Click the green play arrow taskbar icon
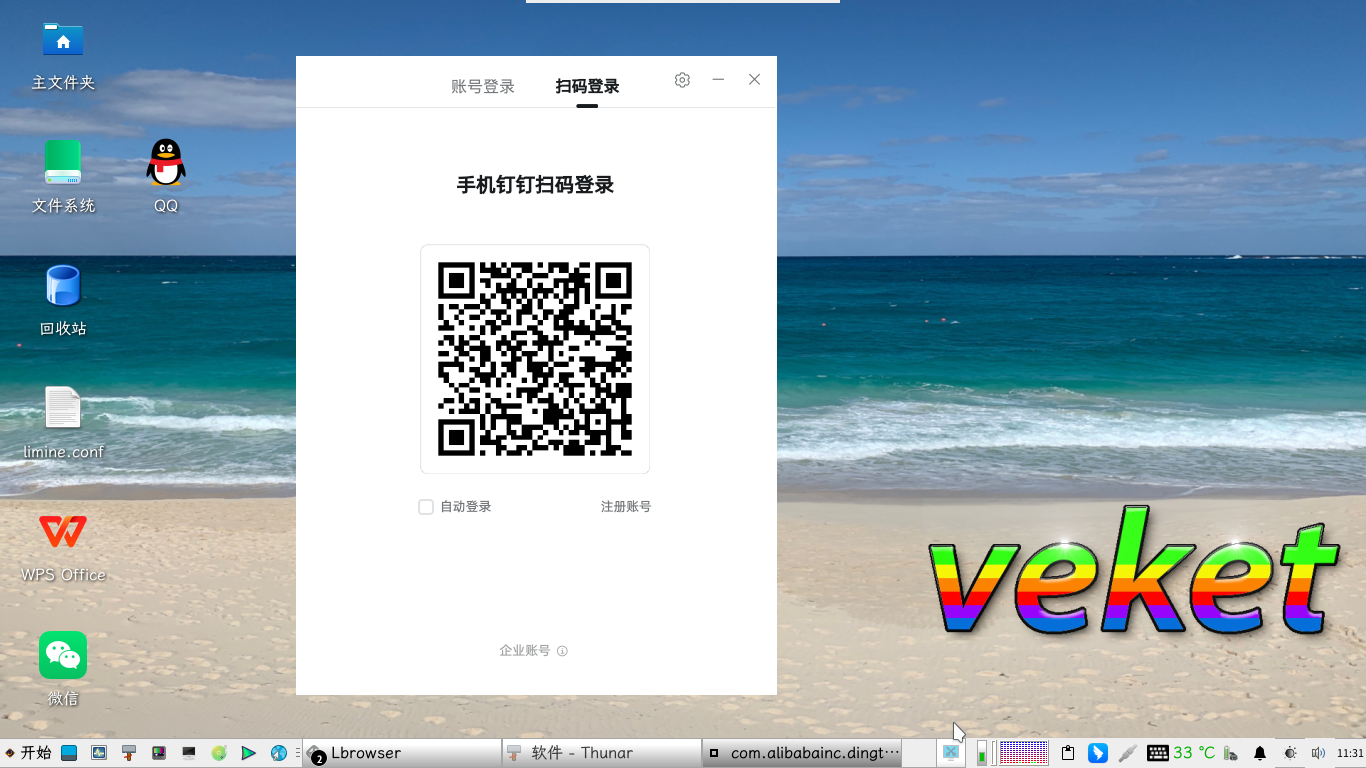The width and height of the screenshot is (1366, 768). [249, 753]
